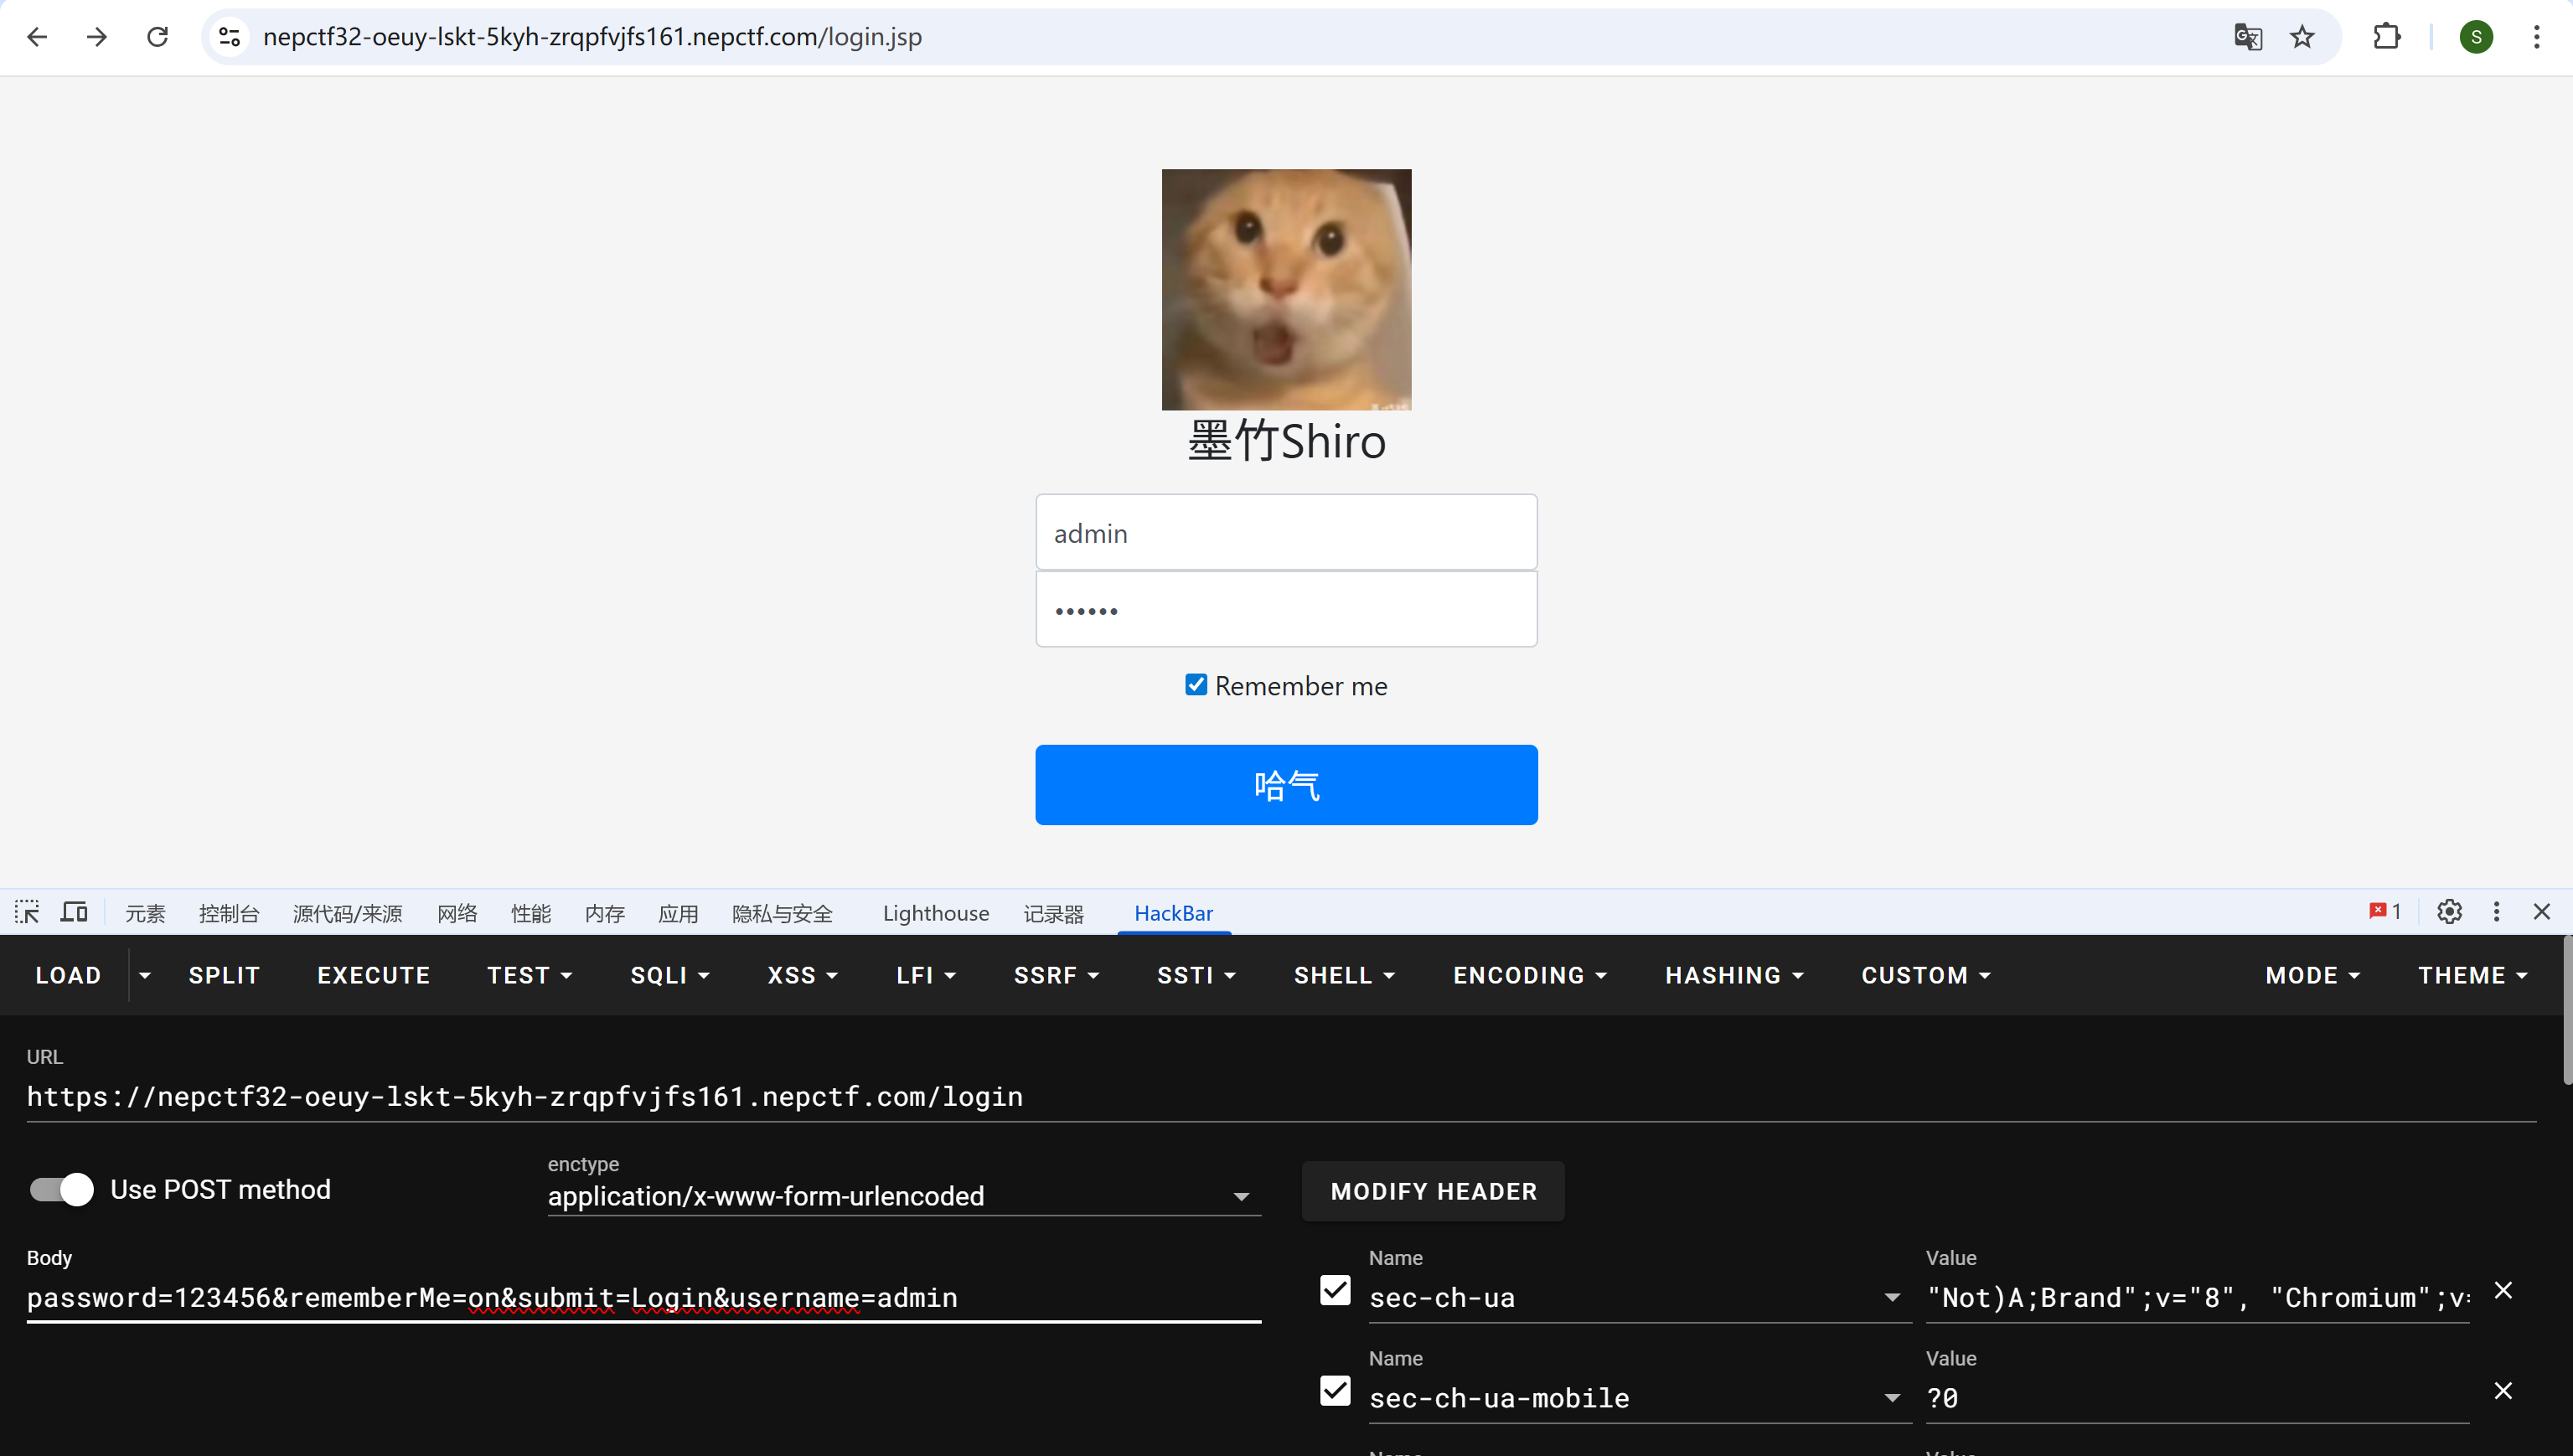Image resolution: width=2573 pixels, height=1456 pixels.
Task: Open the SSTI dropdown menu
Action: 1196,975
